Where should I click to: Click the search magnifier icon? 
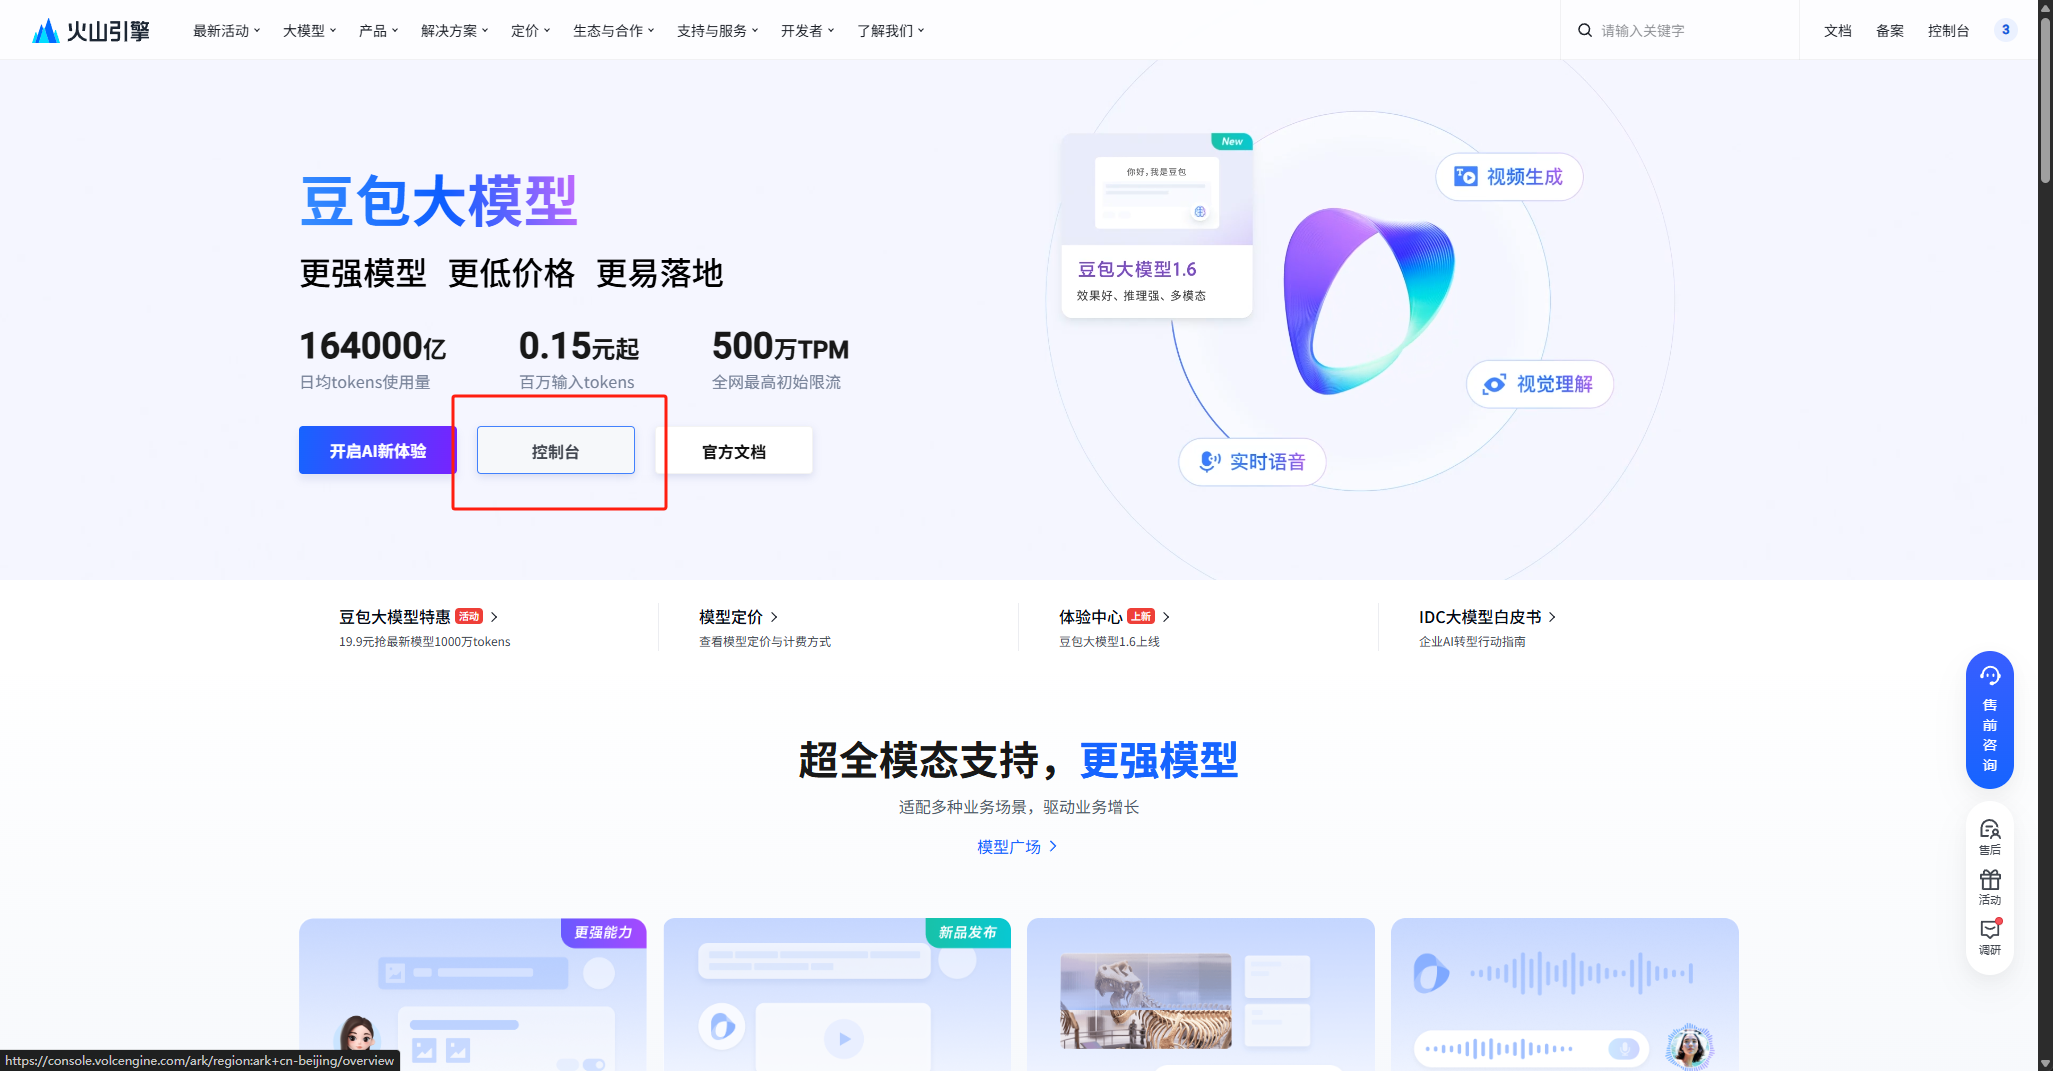(x=1585, y=31)
